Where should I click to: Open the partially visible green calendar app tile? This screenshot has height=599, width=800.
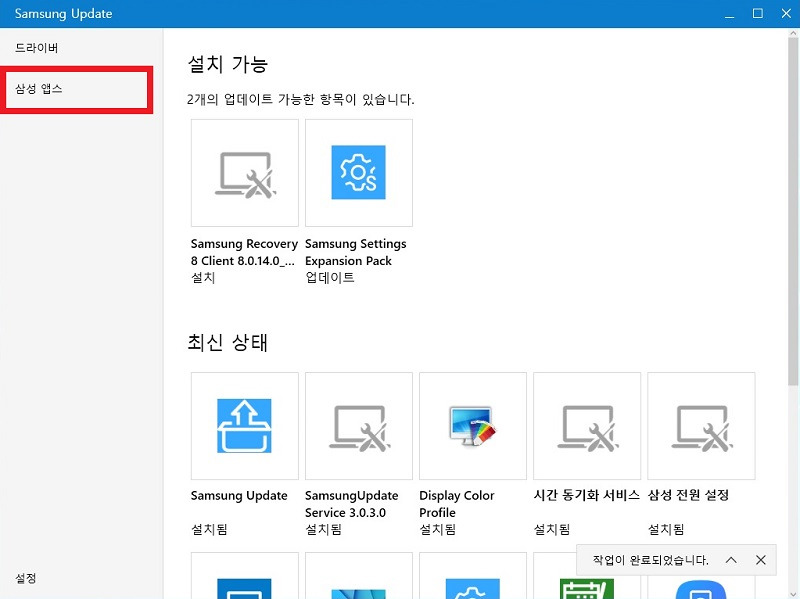point(587,576)
